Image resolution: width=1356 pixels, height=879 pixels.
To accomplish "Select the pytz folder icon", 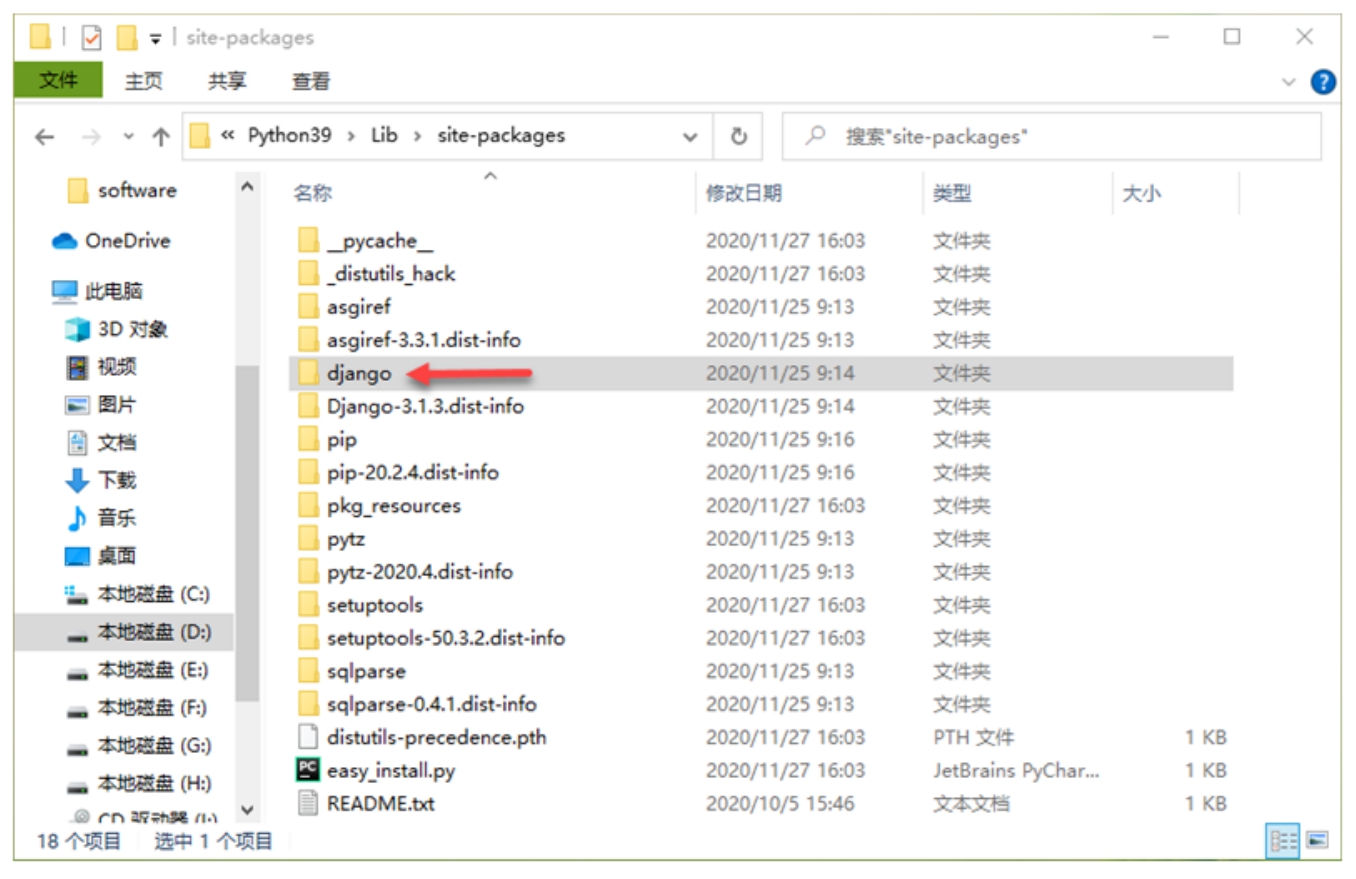I will pyautogui.click(x=309, y=538).
